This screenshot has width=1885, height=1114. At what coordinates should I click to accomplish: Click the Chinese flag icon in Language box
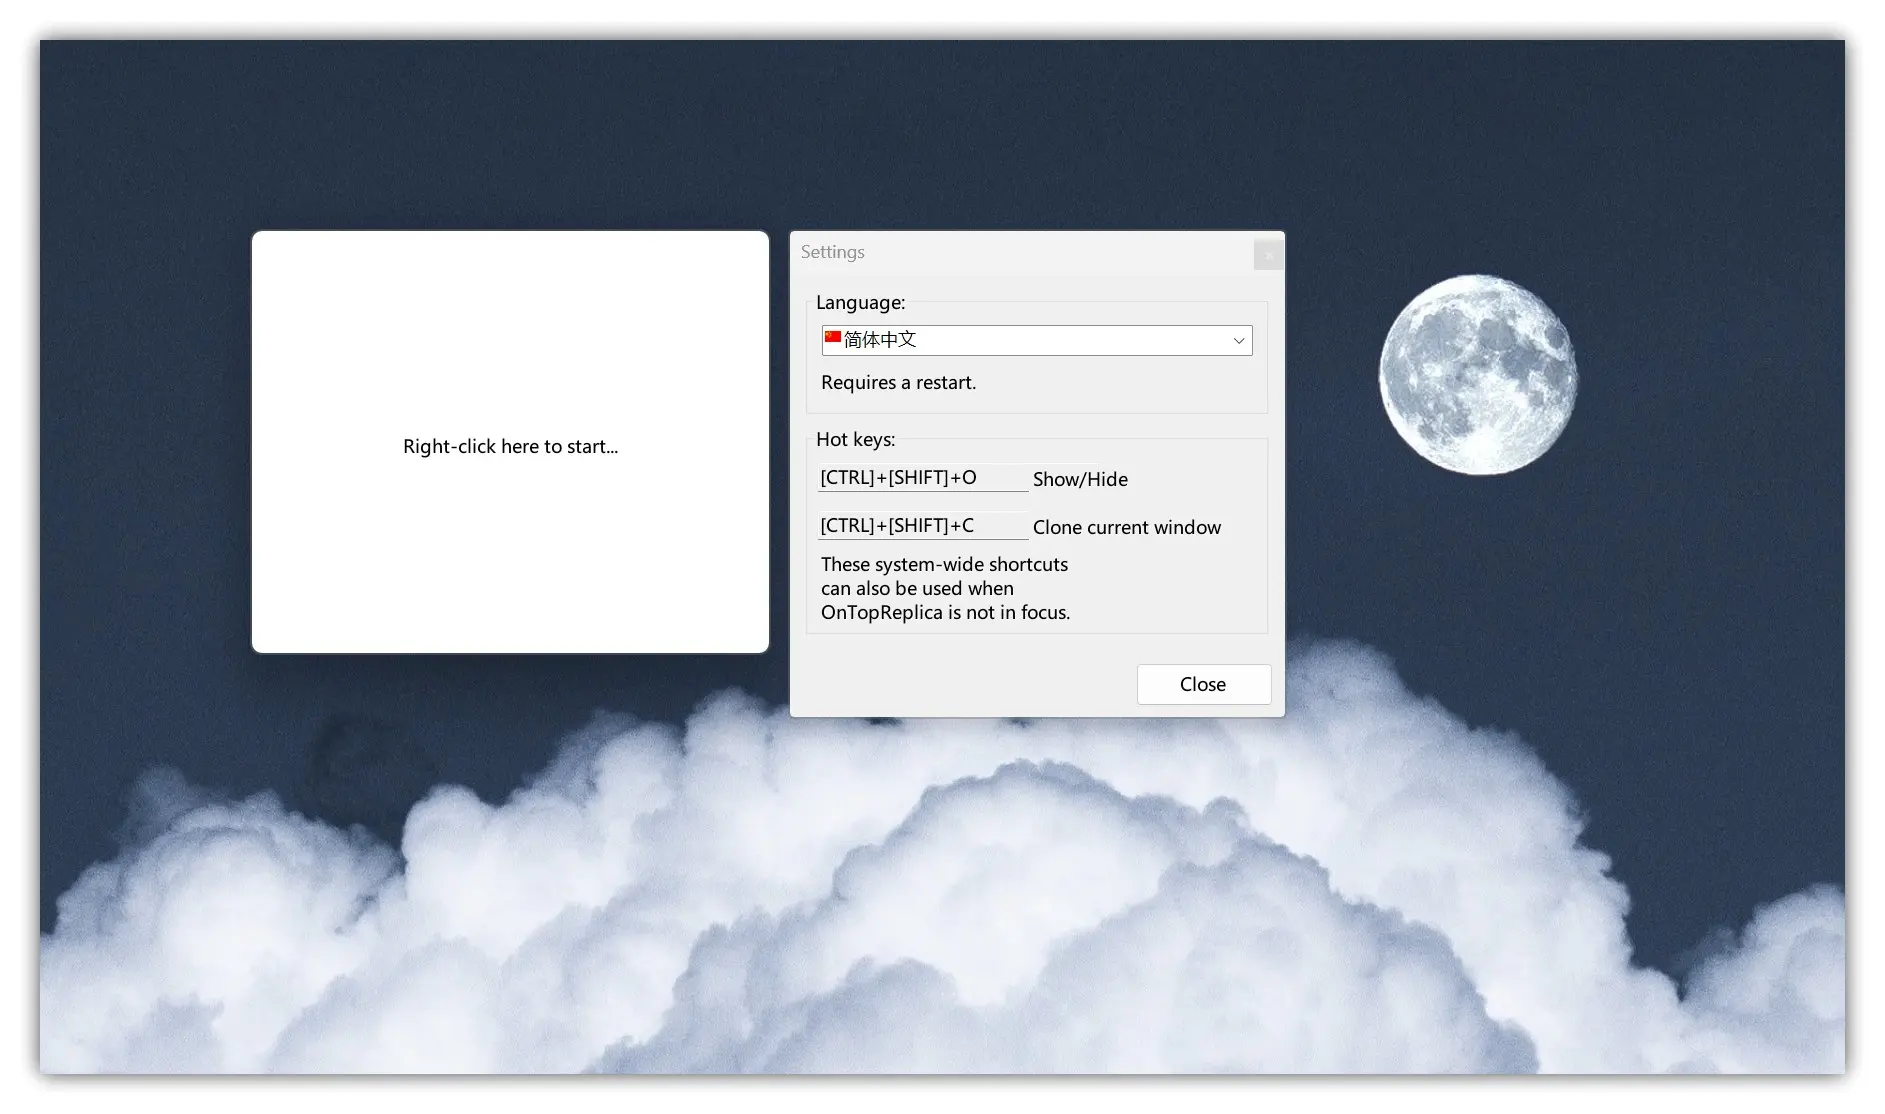pyautogui.click(x=833, y=338)
